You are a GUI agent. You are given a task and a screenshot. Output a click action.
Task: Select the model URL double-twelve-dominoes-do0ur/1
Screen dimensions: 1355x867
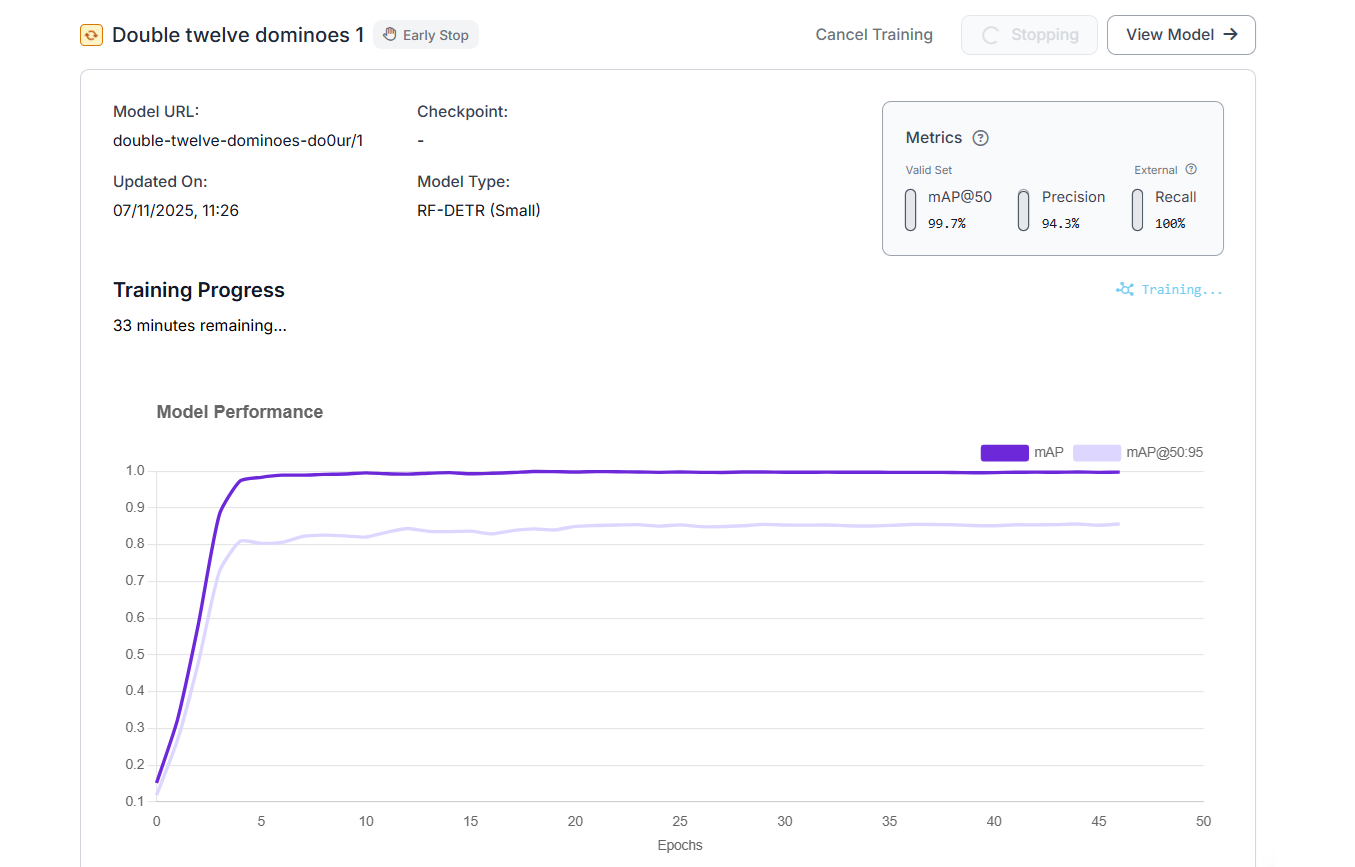238,140
